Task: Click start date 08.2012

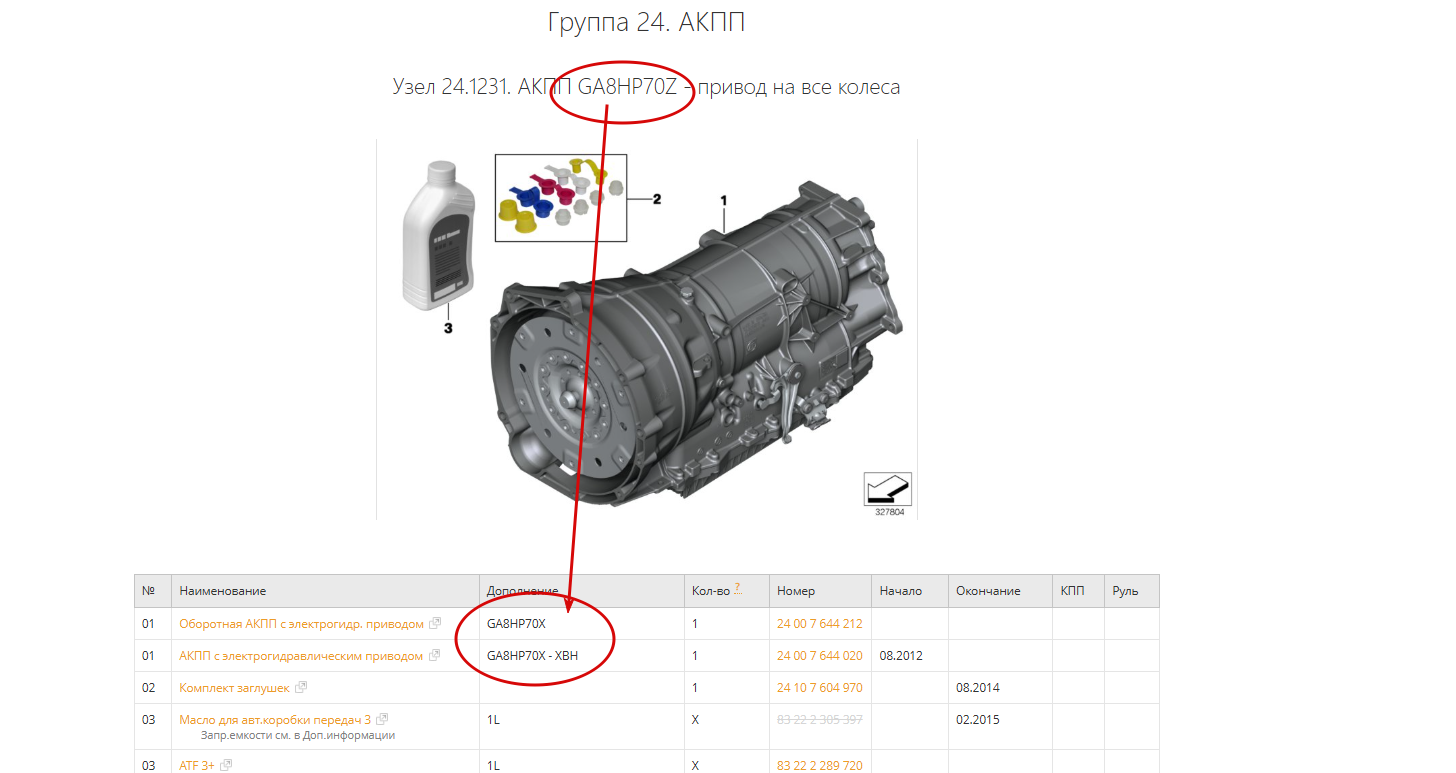Action: coord(901,655)
